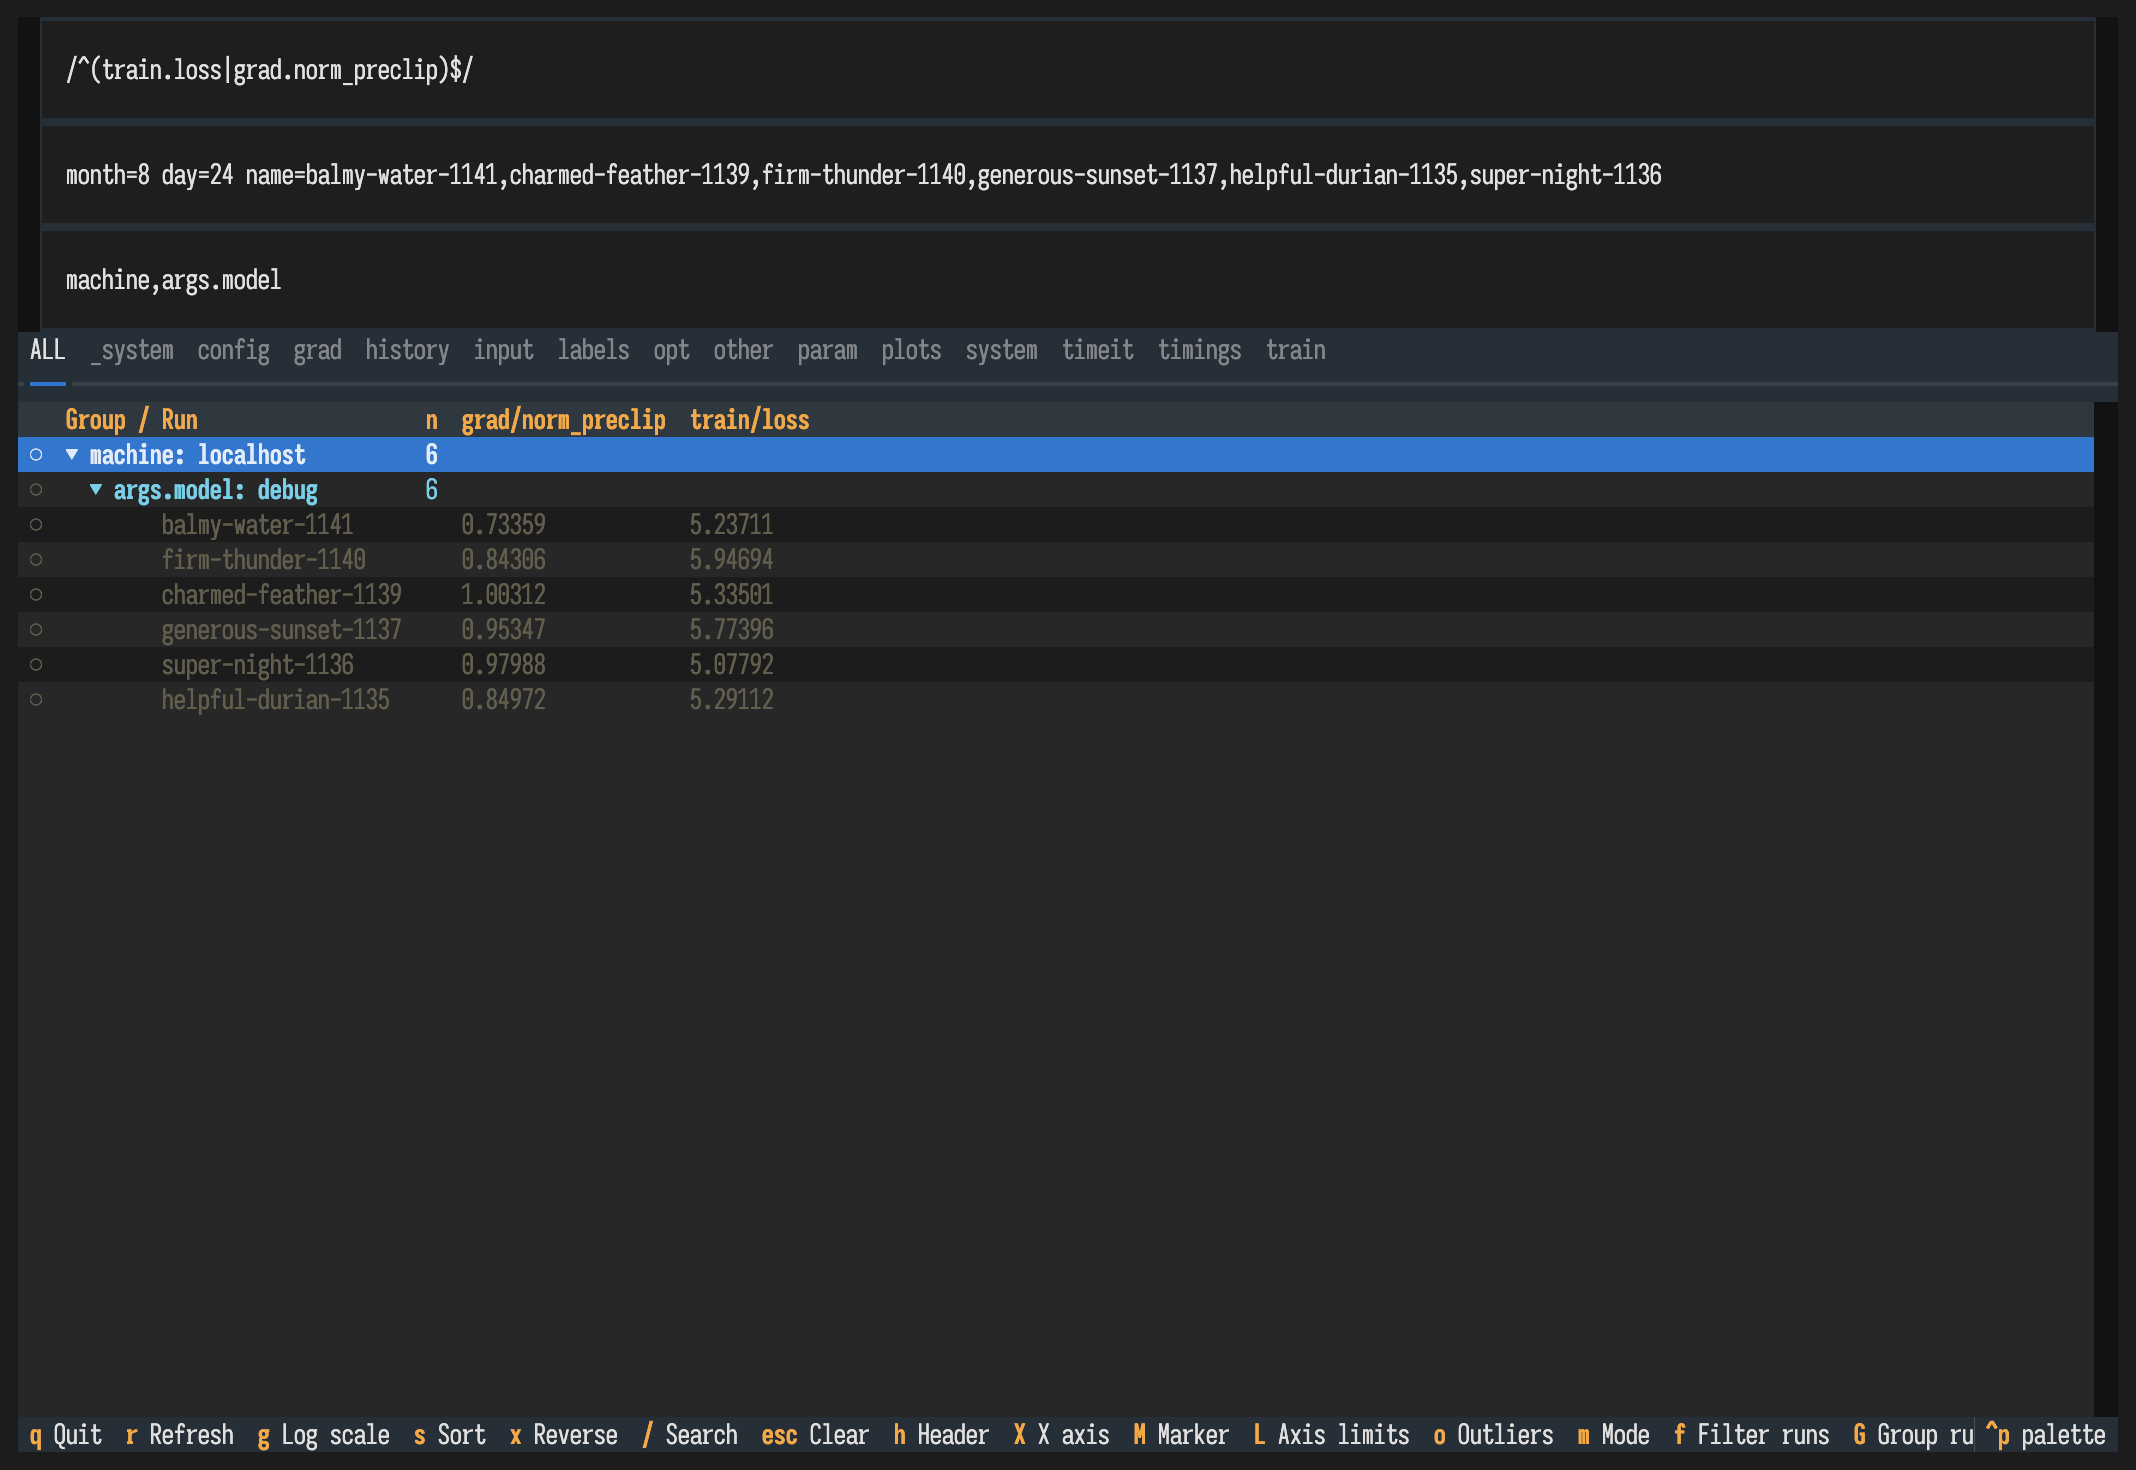Click Refresh in the footer

(x=180, y=1435)
